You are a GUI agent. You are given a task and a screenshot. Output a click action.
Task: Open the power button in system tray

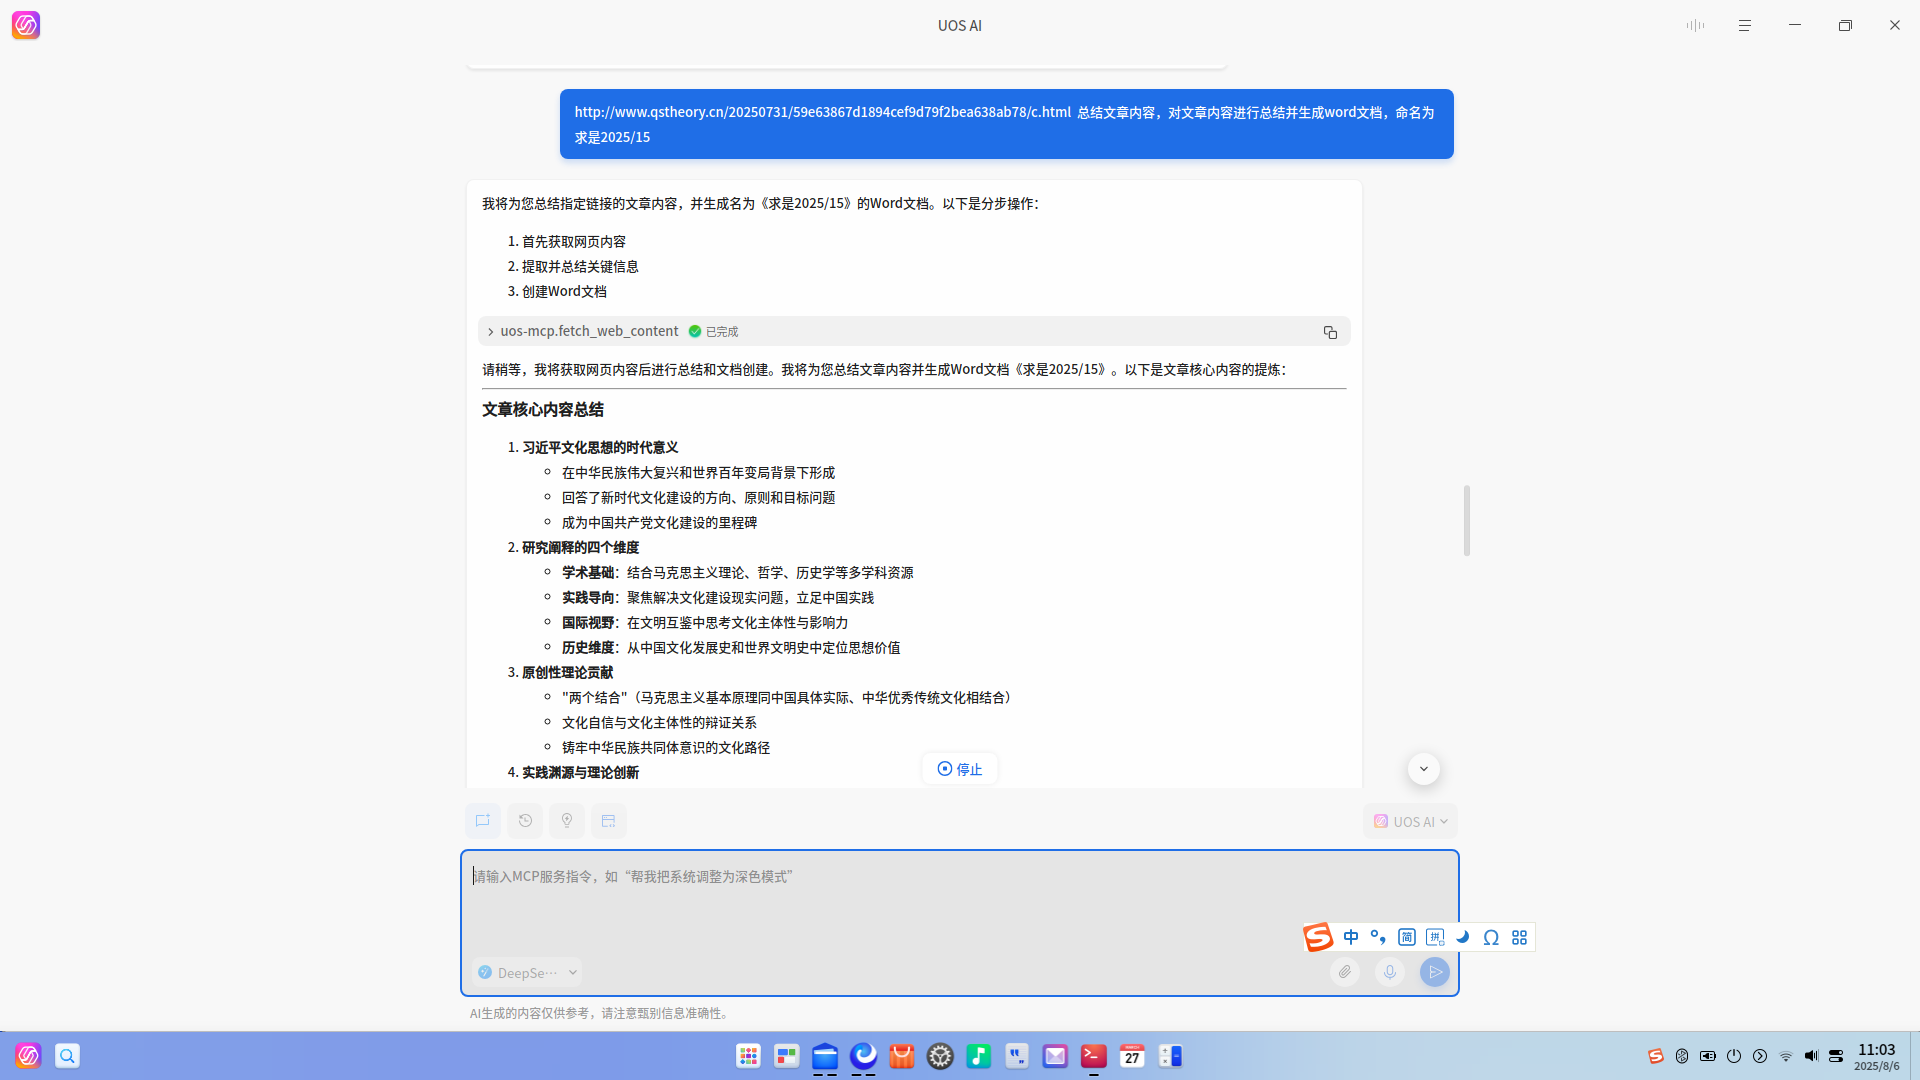(1734, 1056)
